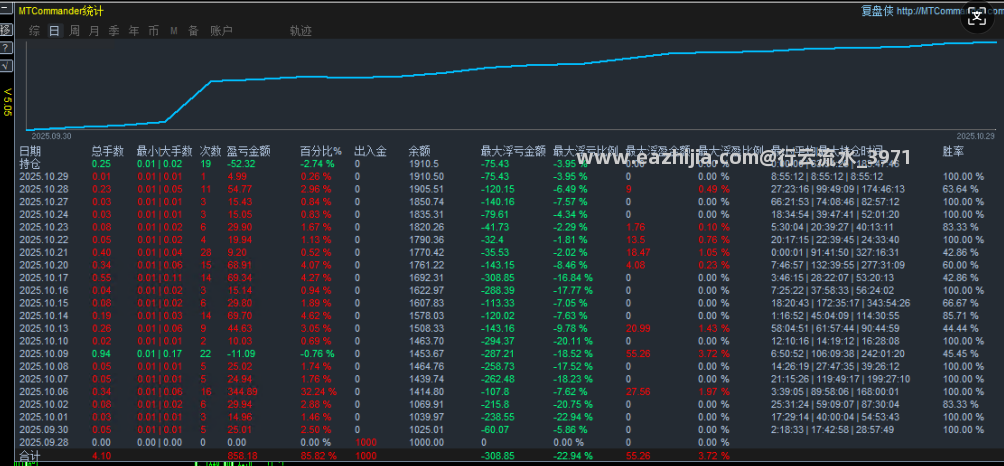Click loss value -52.32

coord(241,164)
